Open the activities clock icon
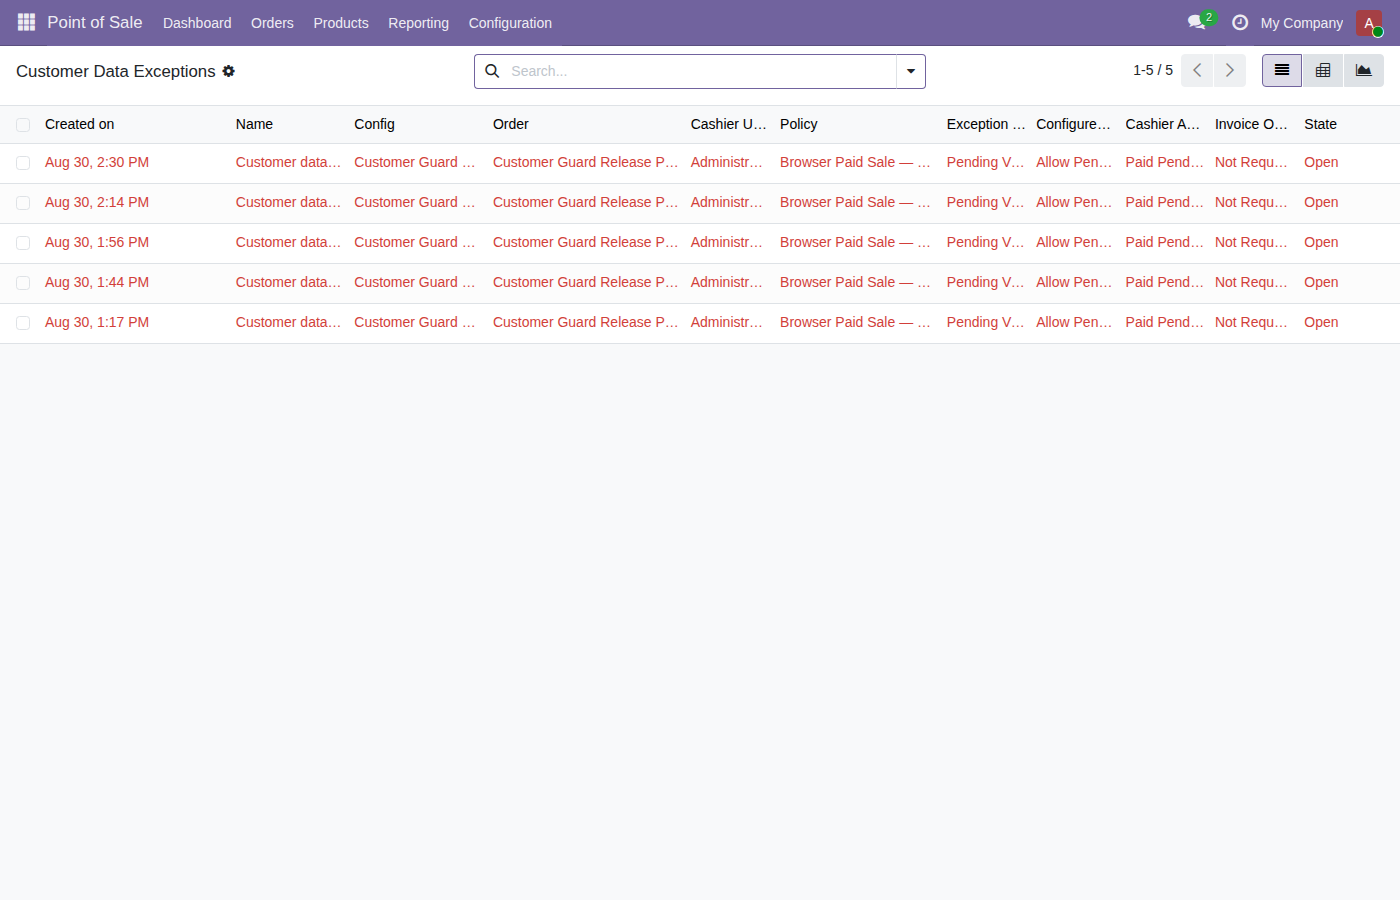The image size is (1400, 900). click(1240, 22)
